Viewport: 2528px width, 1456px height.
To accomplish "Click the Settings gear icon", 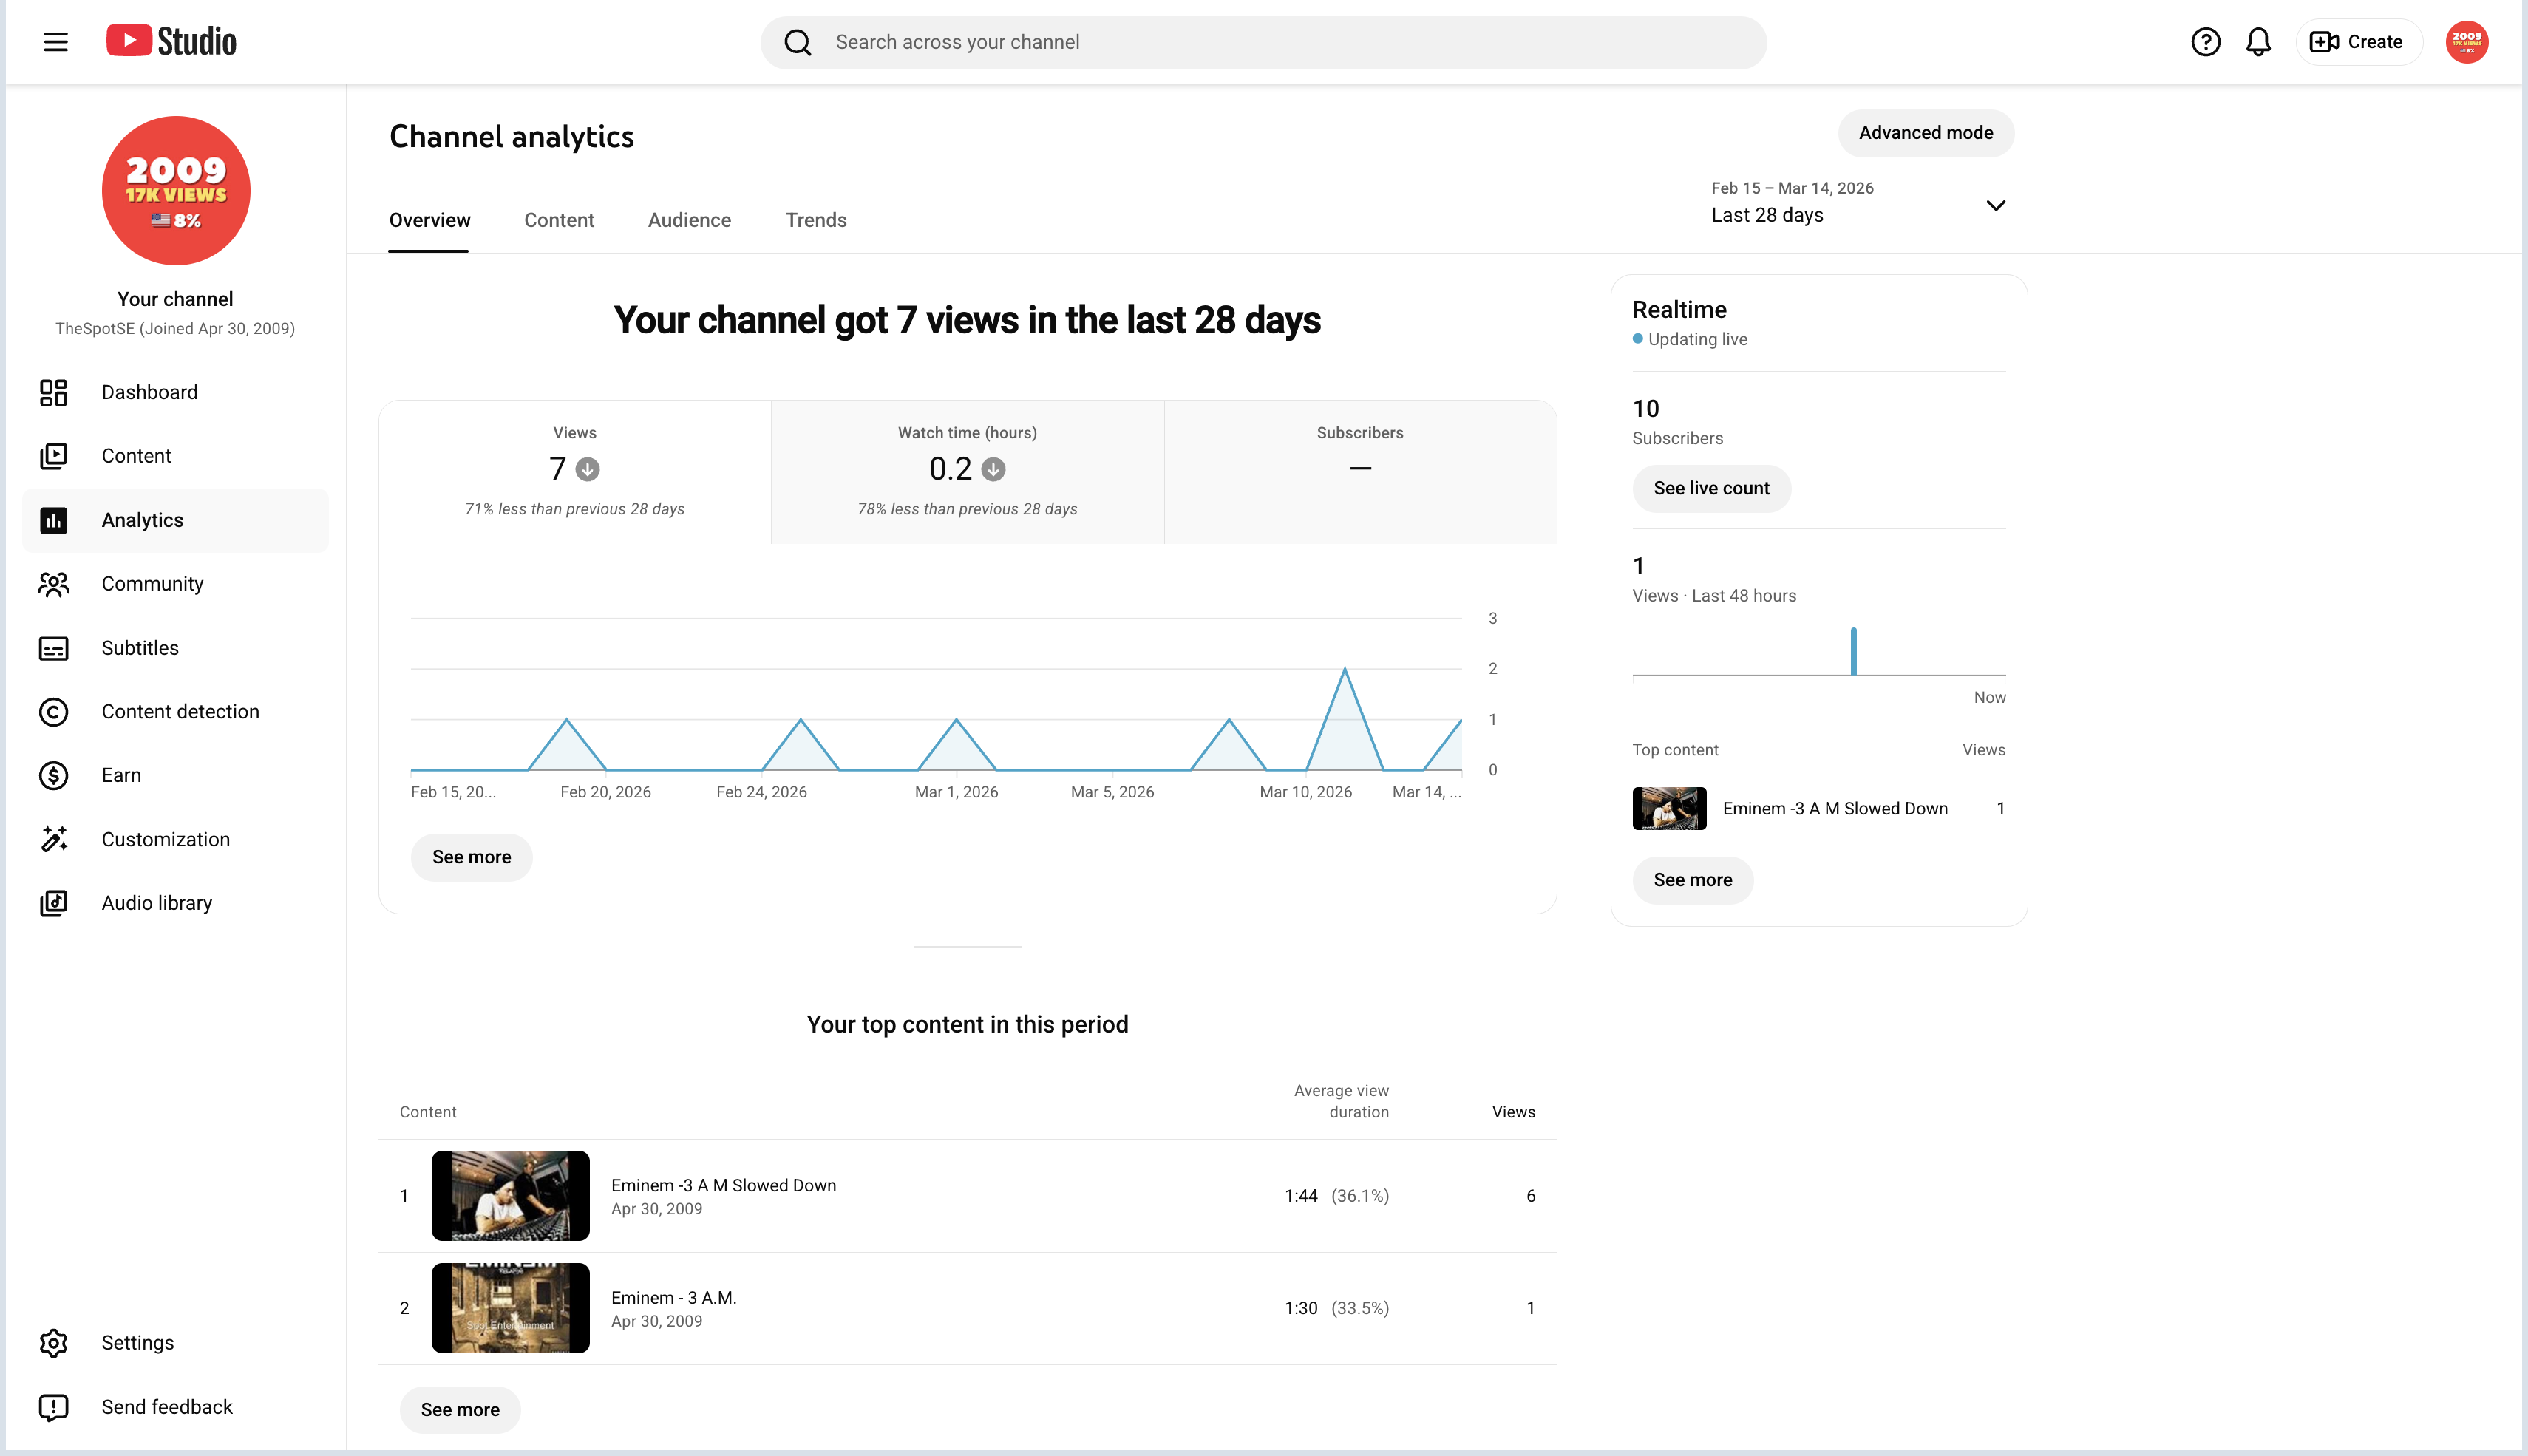I will (x=53, y=1343).
